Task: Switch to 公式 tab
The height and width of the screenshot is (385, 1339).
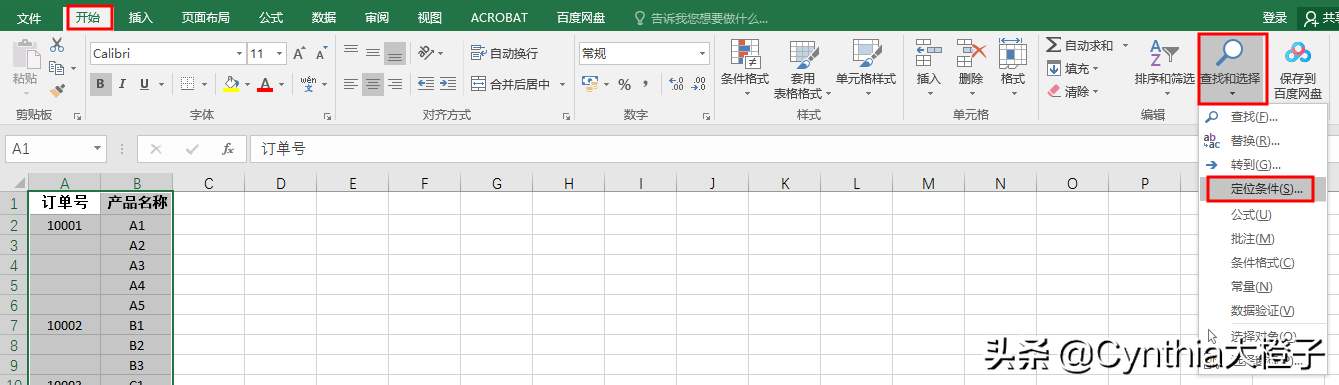Action: (271, 17)
